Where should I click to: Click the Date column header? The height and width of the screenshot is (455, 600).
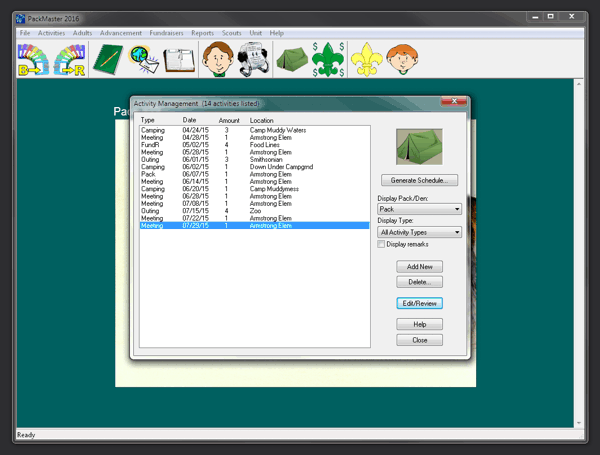point(189,120)
